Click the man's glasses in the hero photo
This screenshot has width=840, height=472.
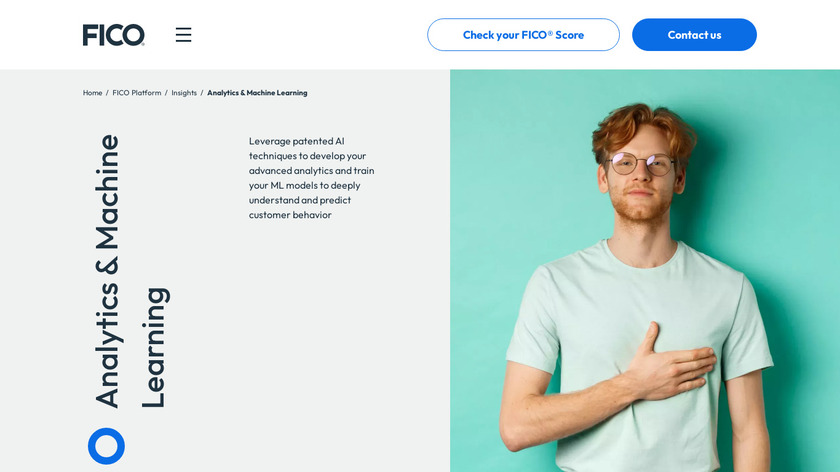[x=642, y=163]
